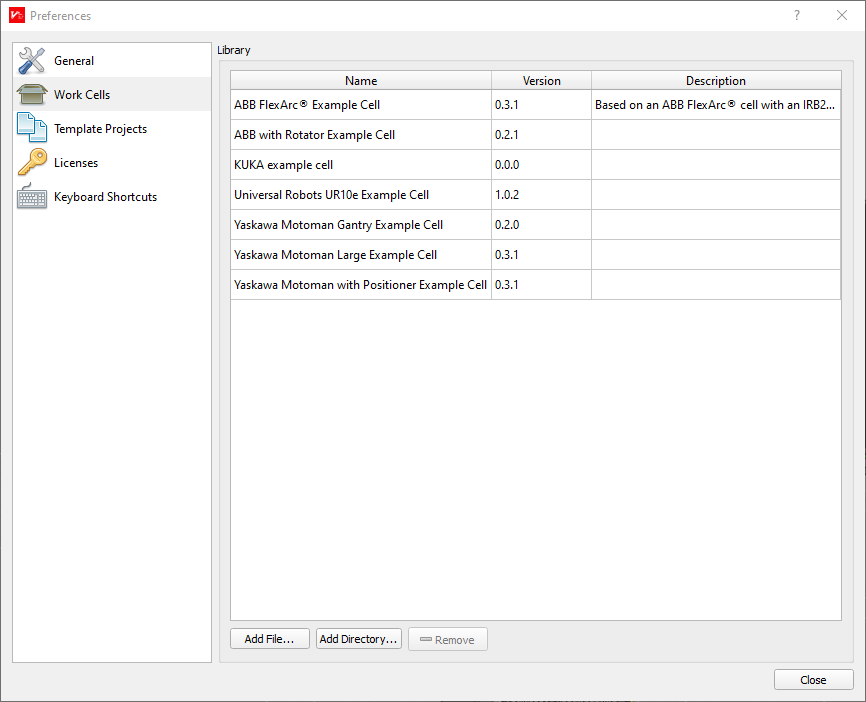The width and height of the screenshot is (866, 702).
Task: Click version 0.3.1 of ABB FlexArc
Action: point(541,105)
